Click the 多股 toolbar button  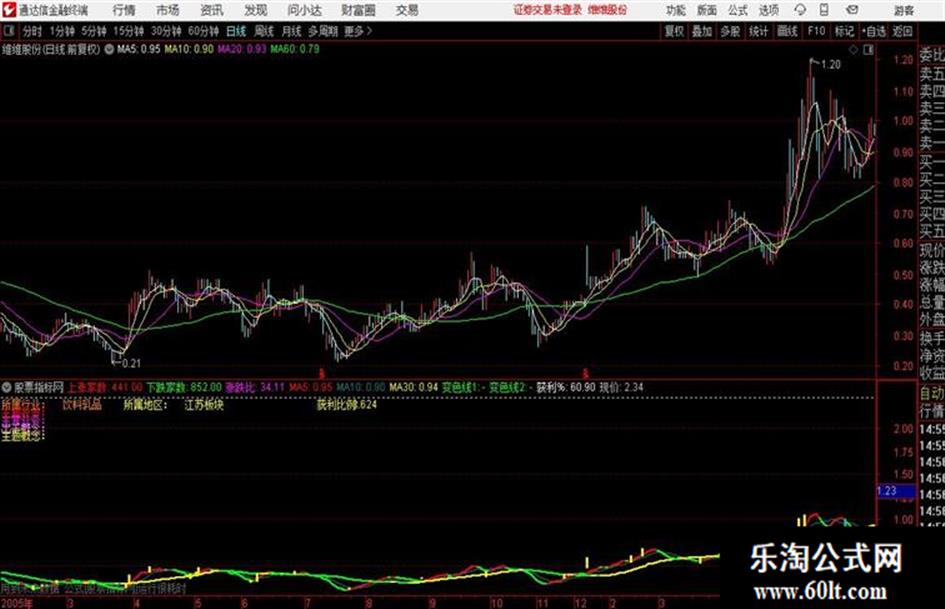coord(730,31)
